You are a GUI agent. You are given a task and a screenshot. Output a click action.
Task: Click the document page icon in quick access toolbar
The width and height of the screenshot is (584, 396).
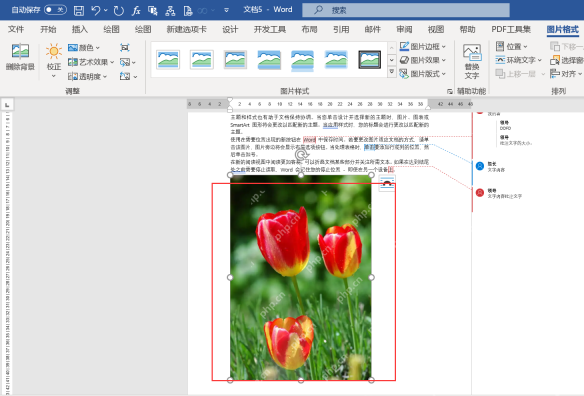click(188, 10)
